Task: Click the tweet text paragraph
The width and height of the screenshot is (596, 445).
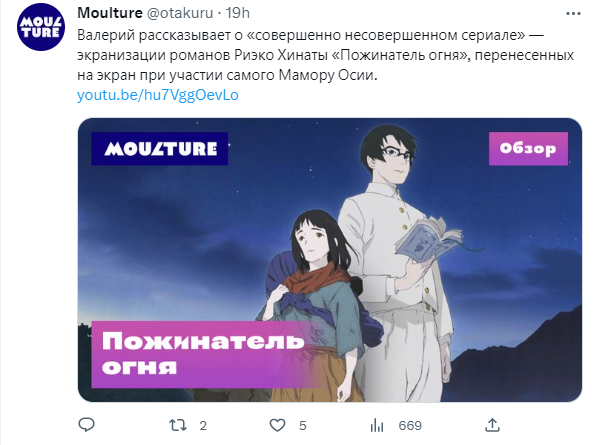Action: coord(325,55)
